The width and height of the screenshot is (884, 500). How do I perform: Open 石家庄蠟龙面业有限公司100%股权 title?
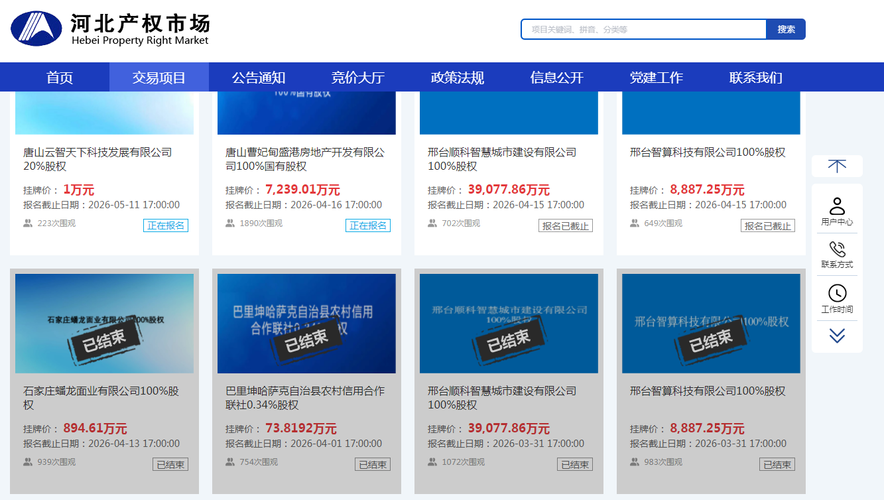point(101,397)
